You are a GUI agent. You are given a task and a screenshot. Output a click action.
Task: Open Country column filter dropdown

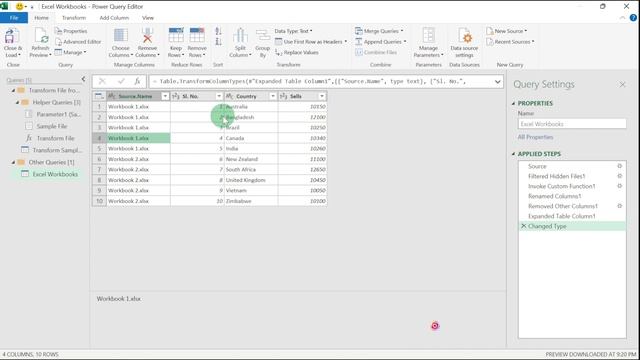pos(273,96)
